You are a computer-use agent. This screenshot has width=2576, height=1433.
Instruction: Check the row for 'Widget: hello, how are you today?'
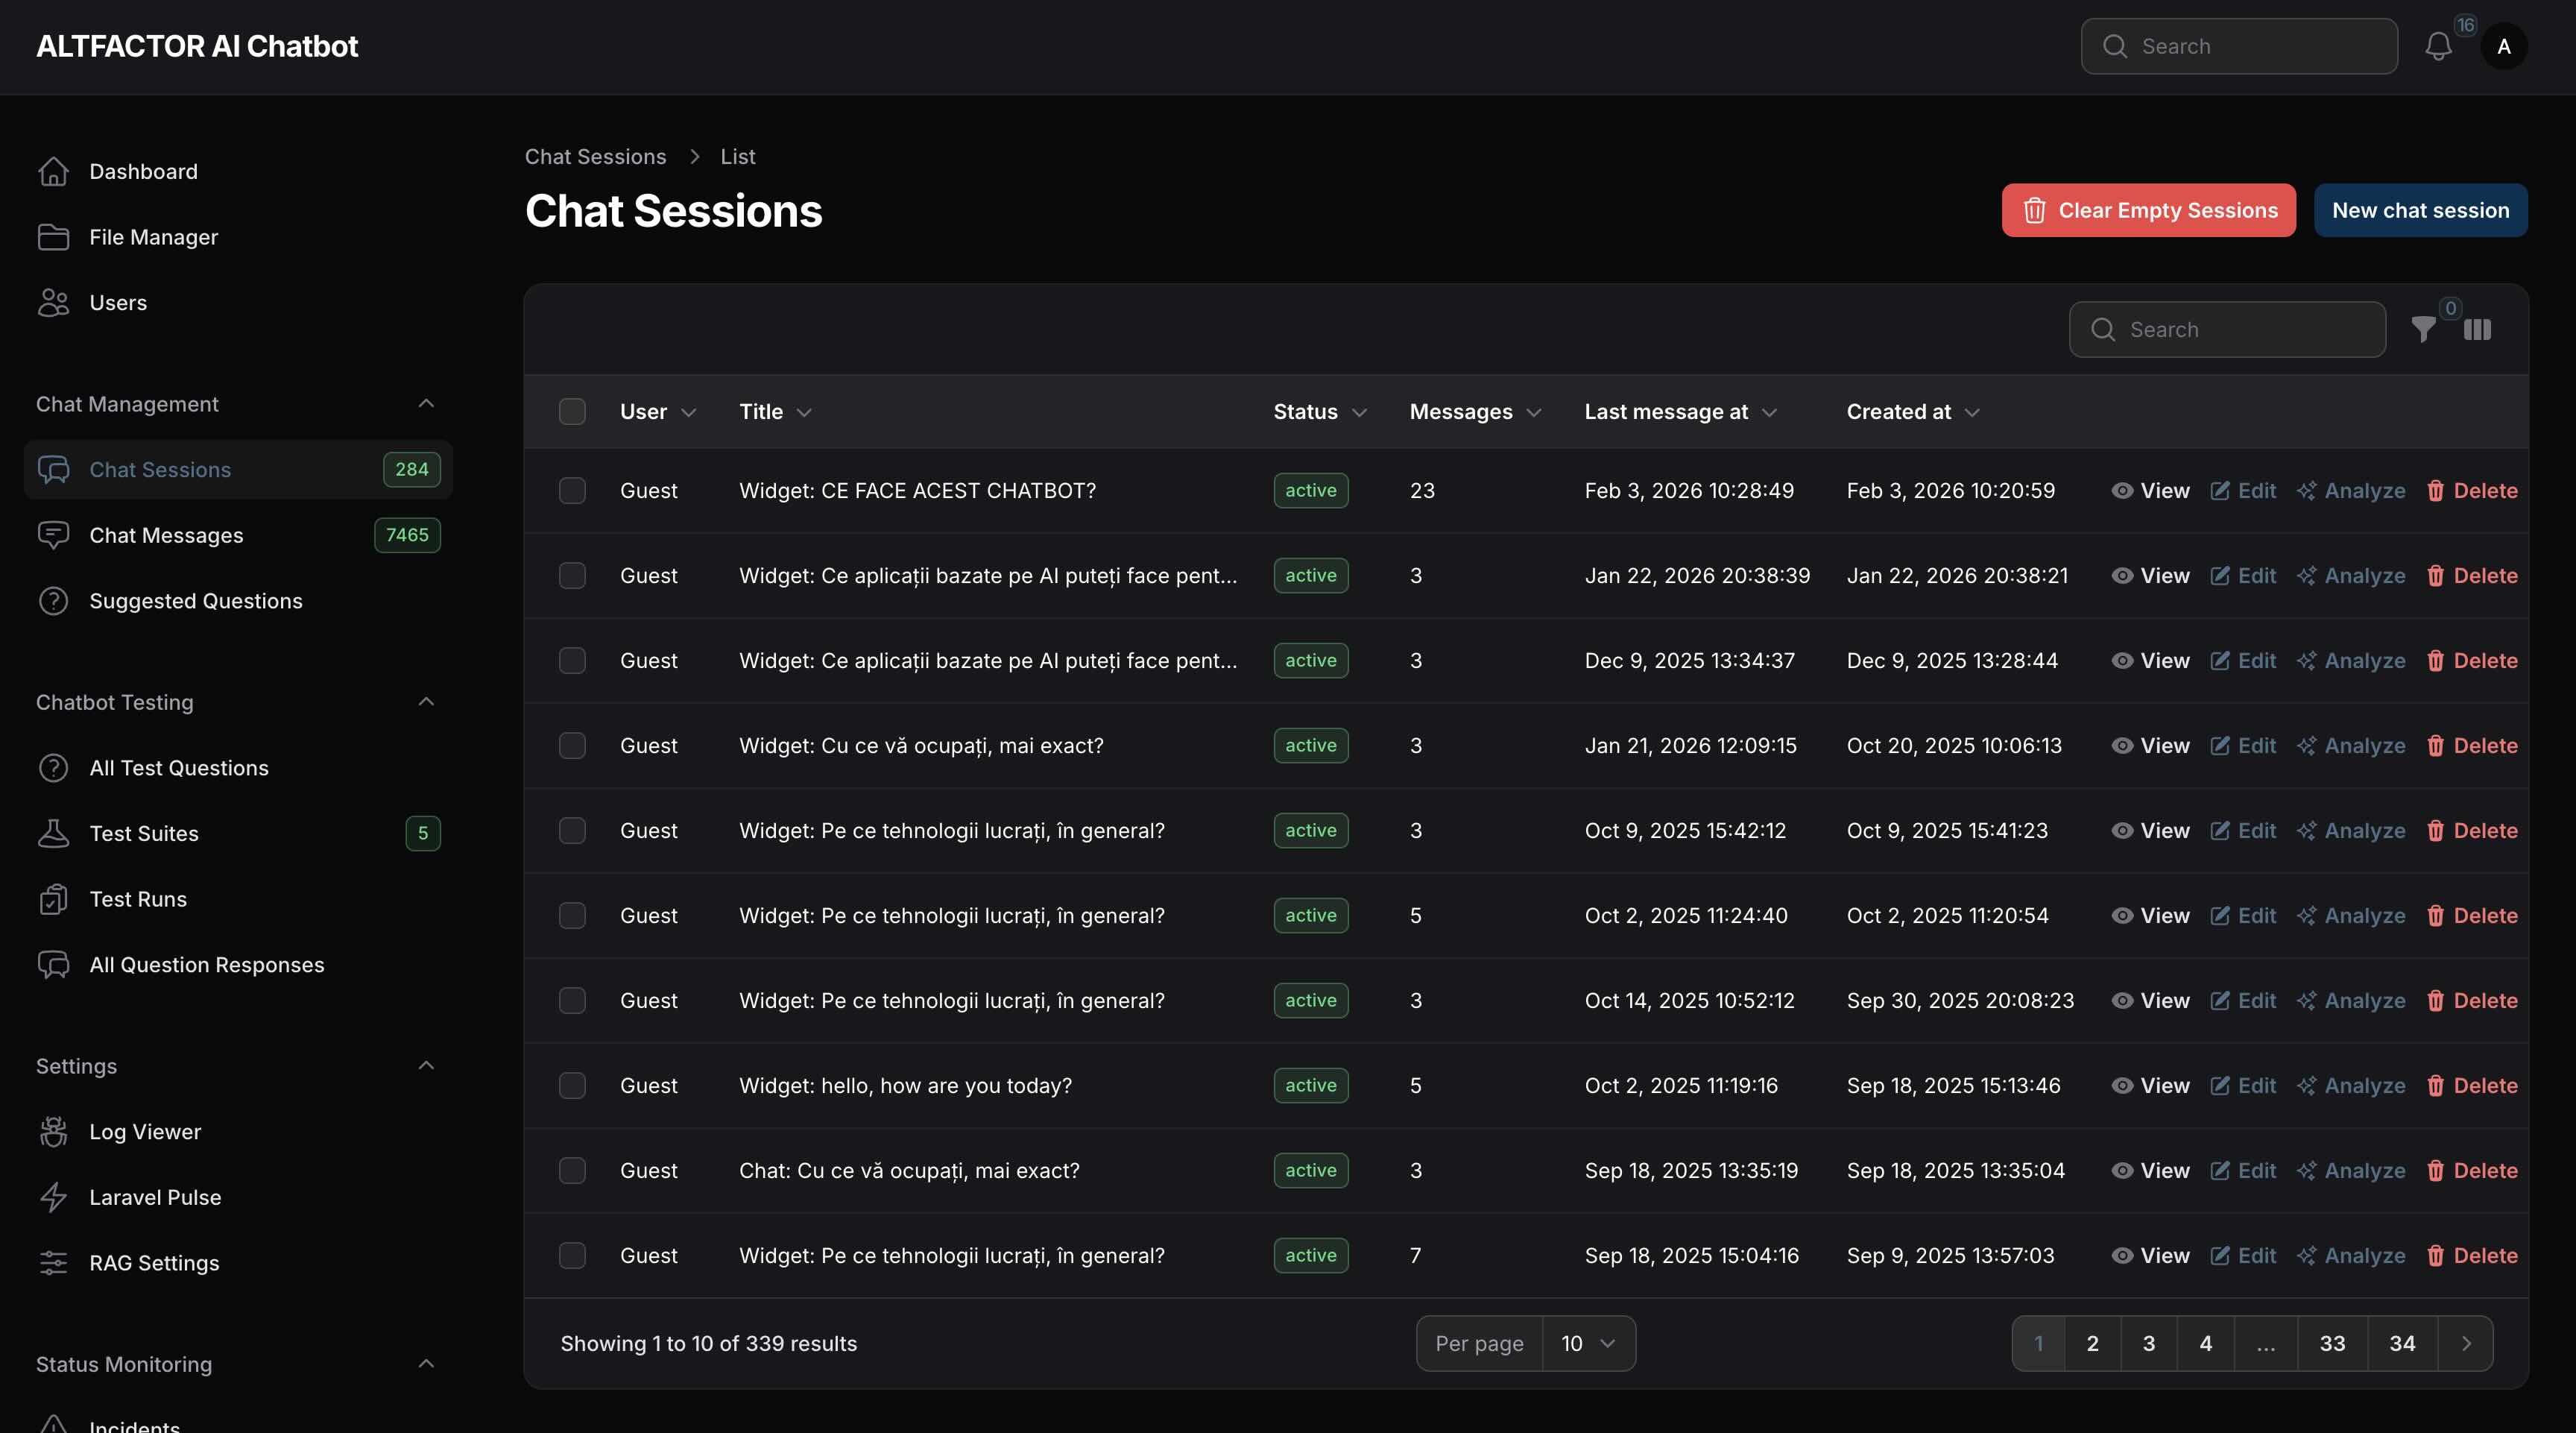[x=573, y=1085]
